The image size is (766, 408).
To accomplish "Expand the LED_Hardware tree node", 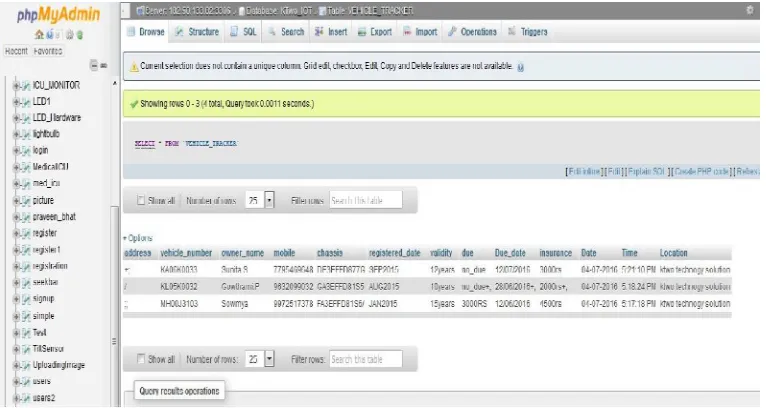I will pos(16,118).
